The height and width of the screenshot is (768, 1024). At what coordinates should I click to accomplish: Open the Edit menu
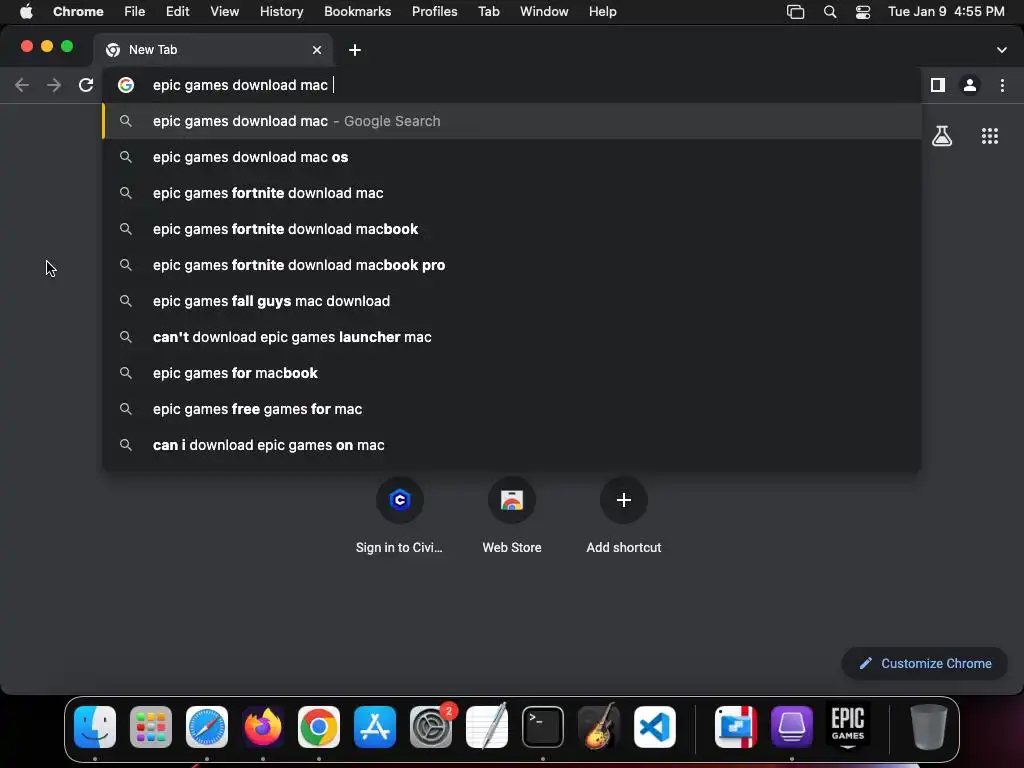click(178, 12)
